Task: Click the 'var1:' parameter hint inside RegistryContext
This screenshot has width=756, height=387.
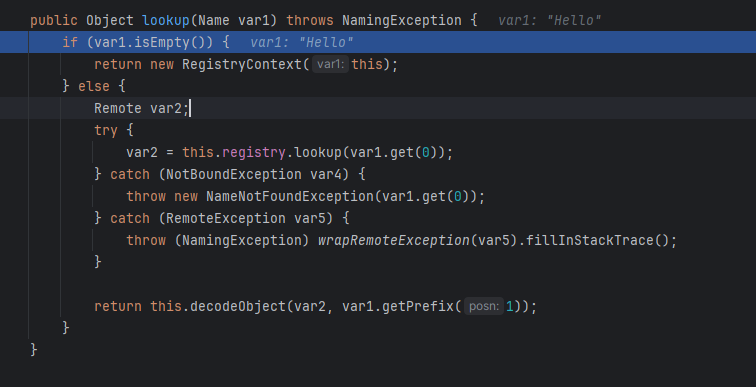Action: tap(330, 65)
